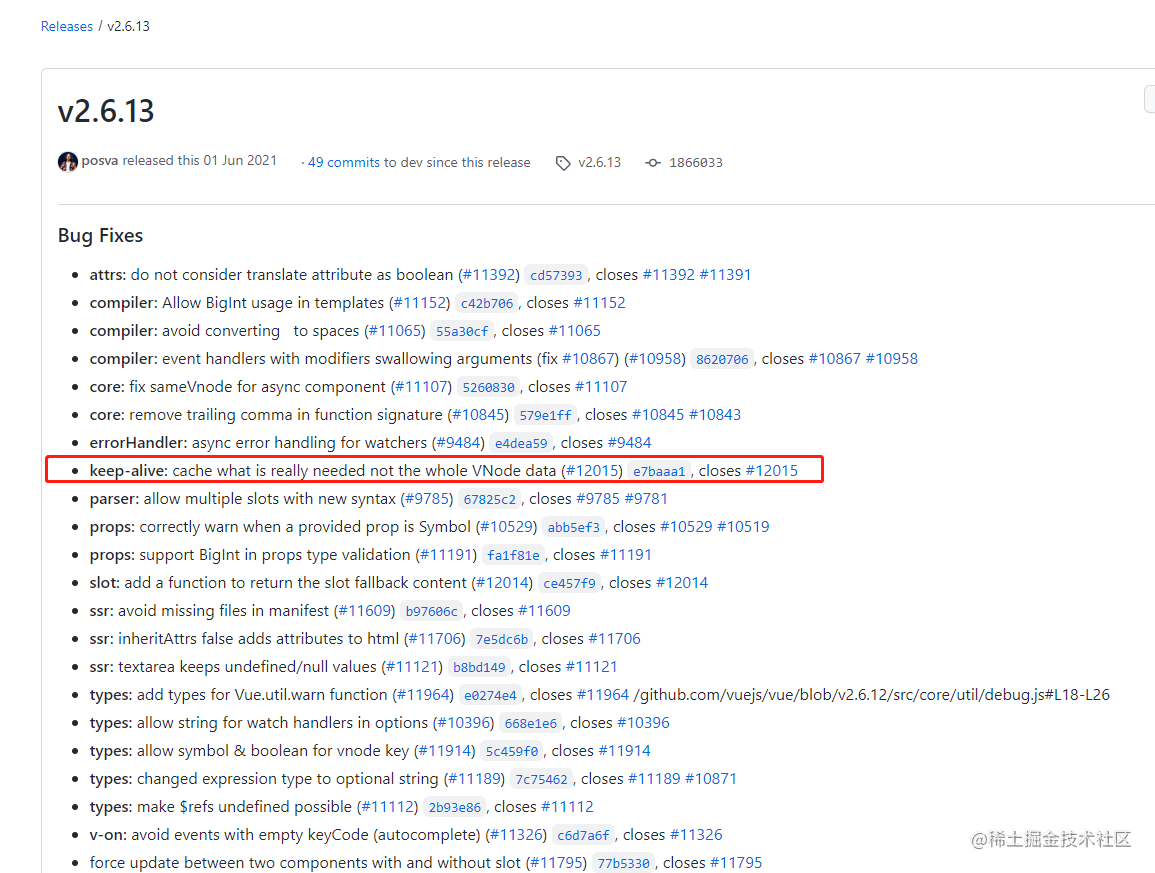Open commit hash abb5ef3

coord(574,527)
